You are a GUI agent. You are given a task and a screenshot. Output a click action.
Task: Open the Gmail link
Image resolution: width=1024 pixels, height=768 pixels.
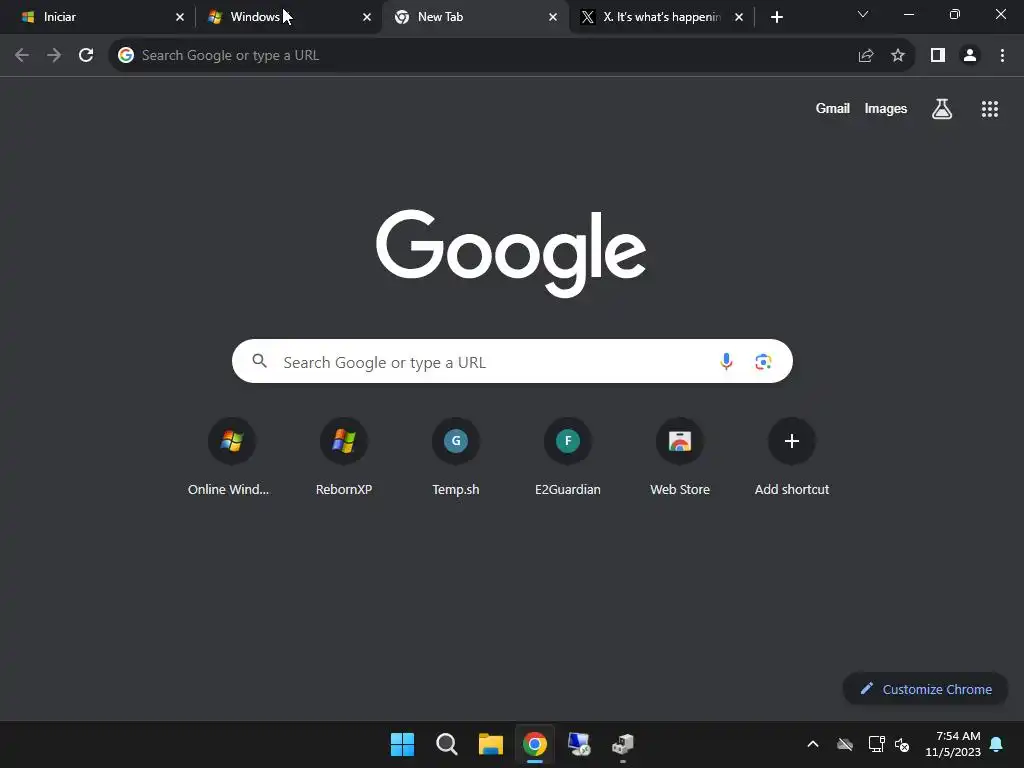pyautogui.click(x=833, y=109)
